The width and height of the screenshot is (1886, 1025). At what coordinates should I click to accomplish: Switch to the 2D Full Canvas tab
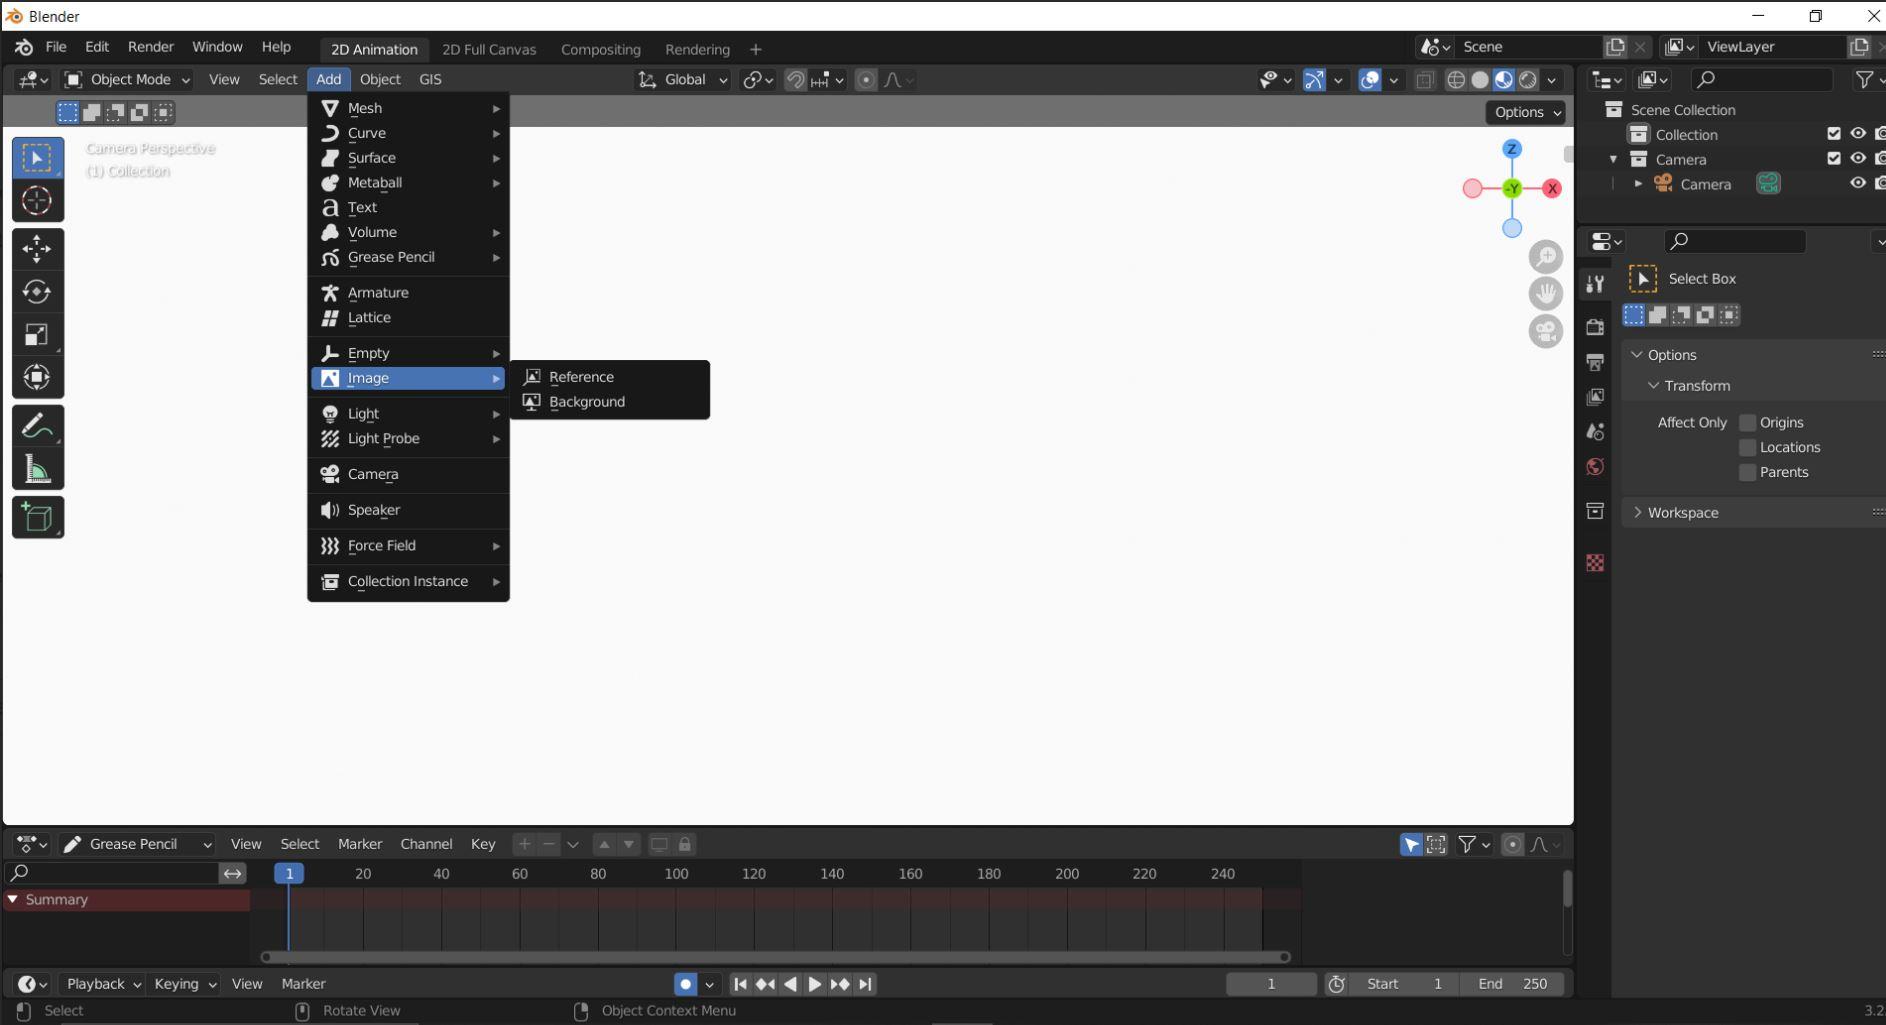(x=489, y=49)
